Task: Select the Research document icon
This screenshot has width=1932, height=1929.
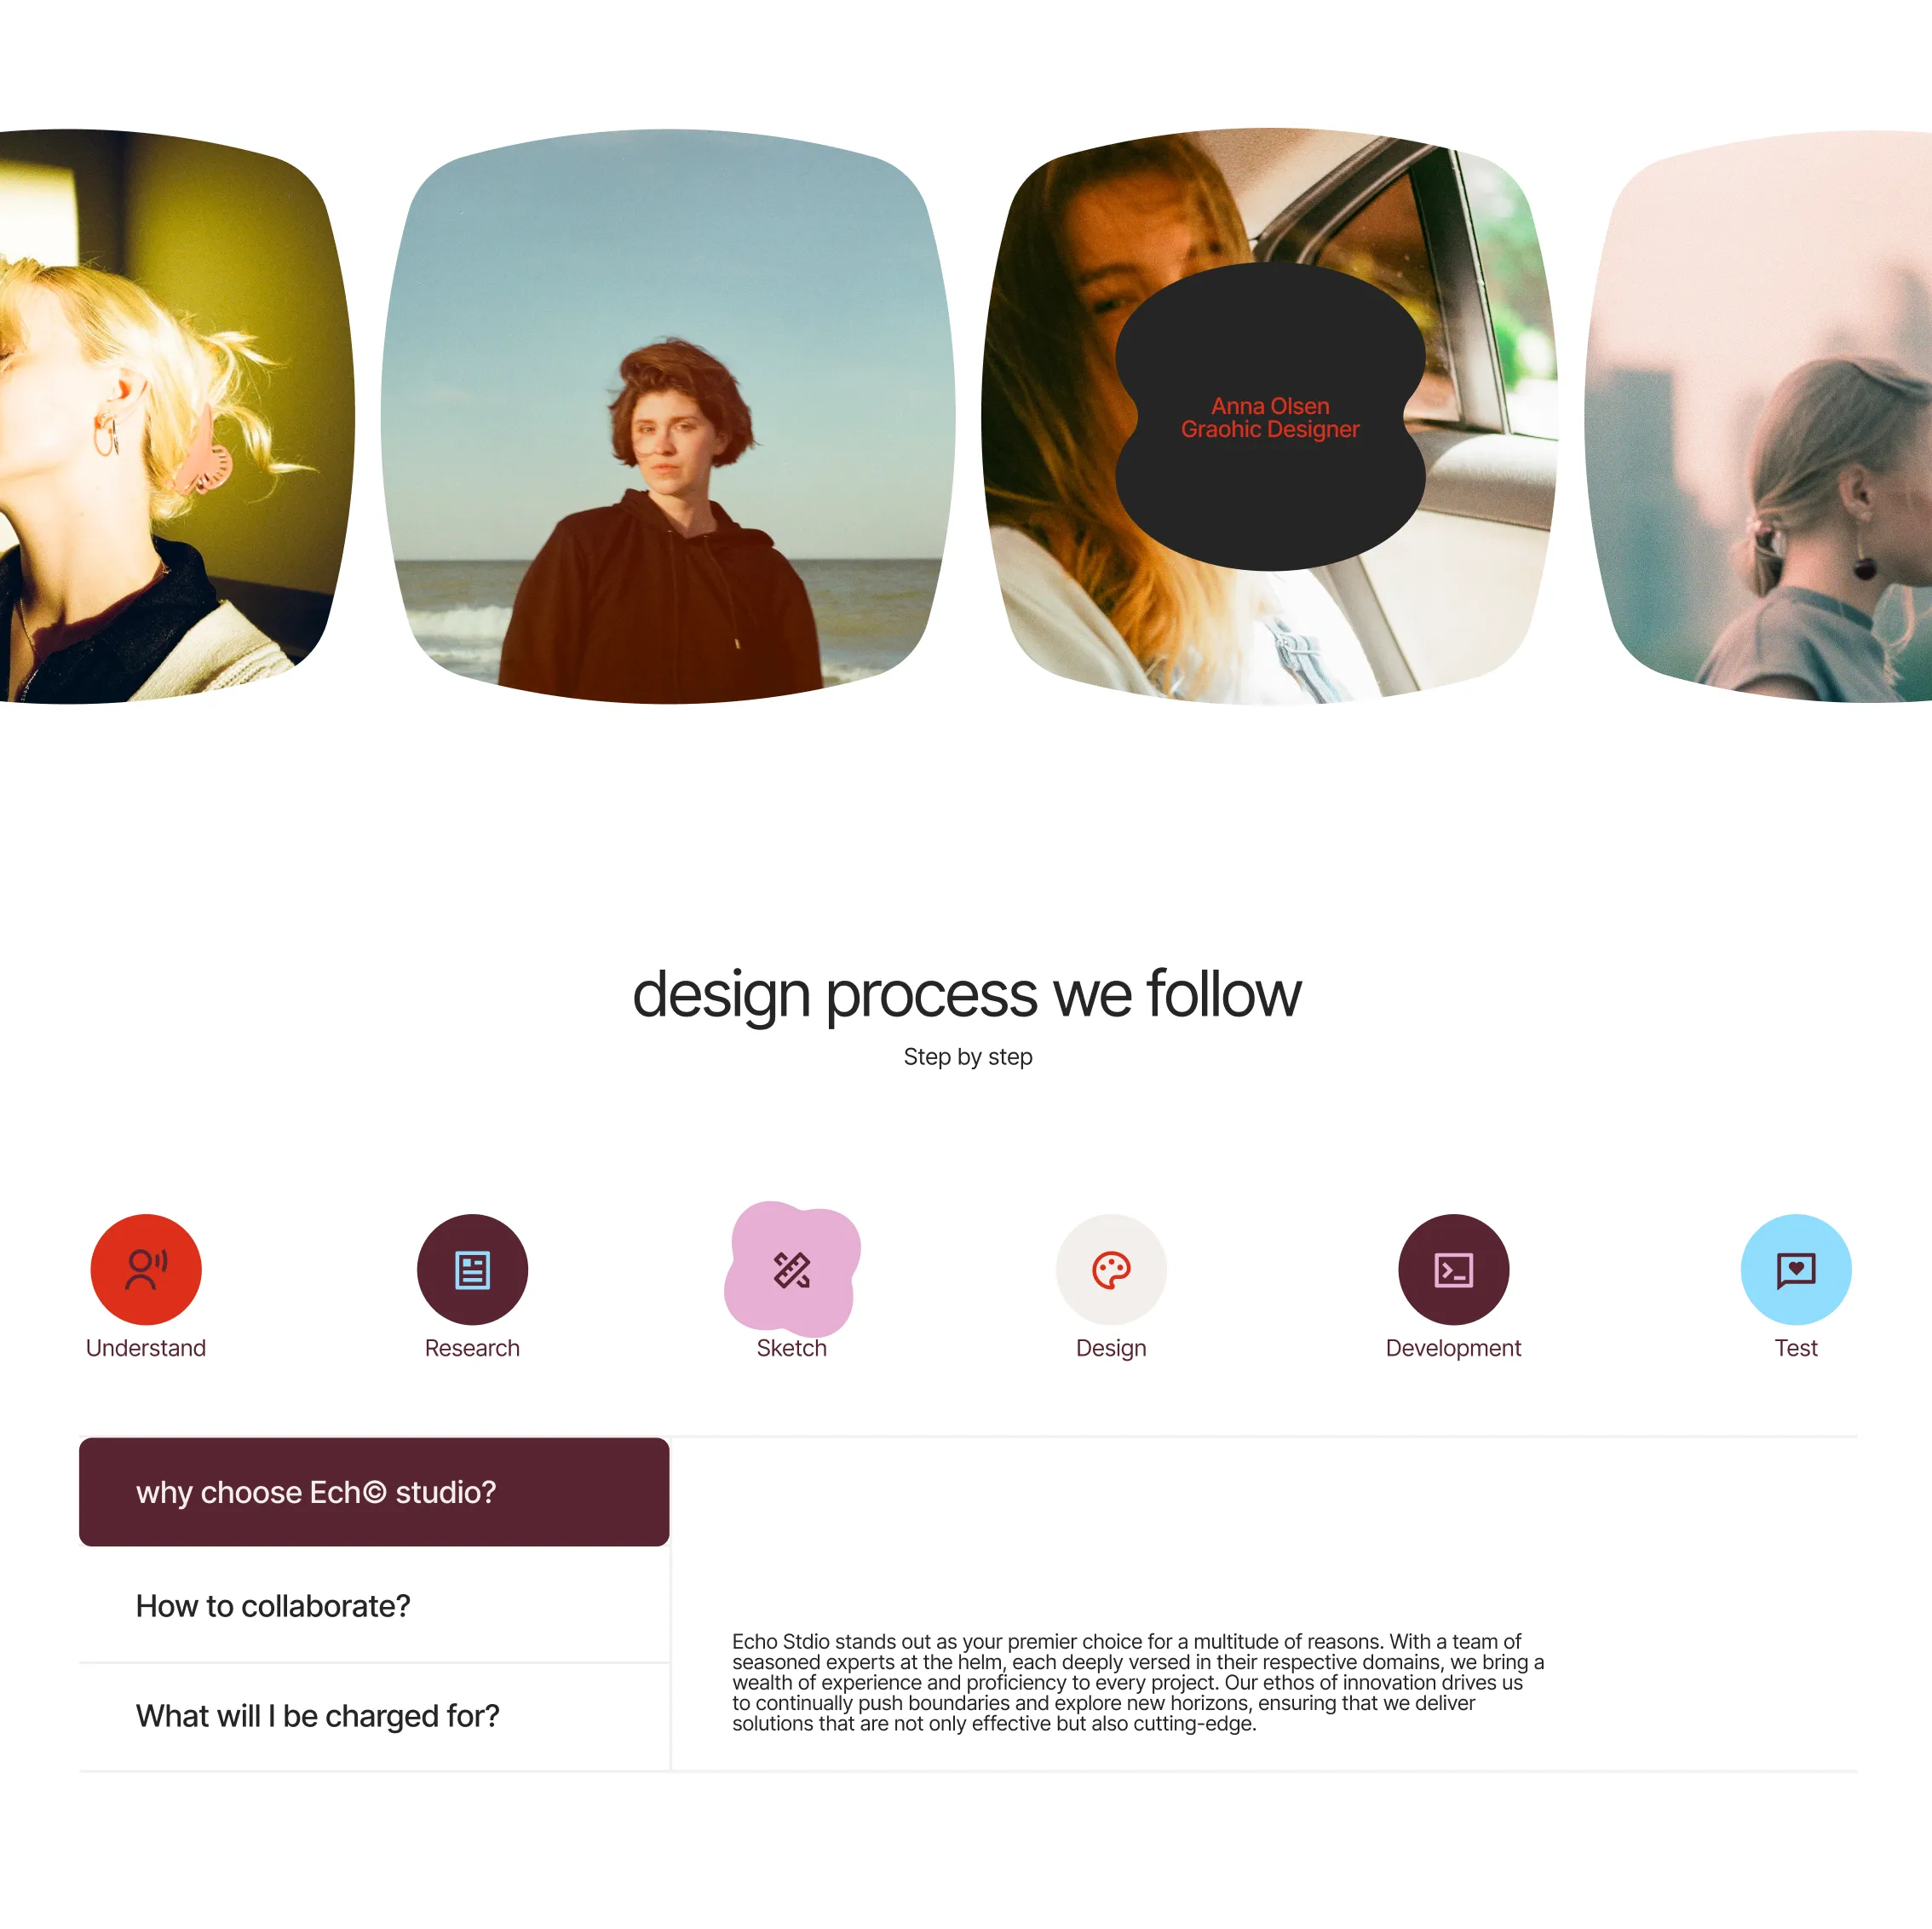Action: click(x=472, y=1269)
